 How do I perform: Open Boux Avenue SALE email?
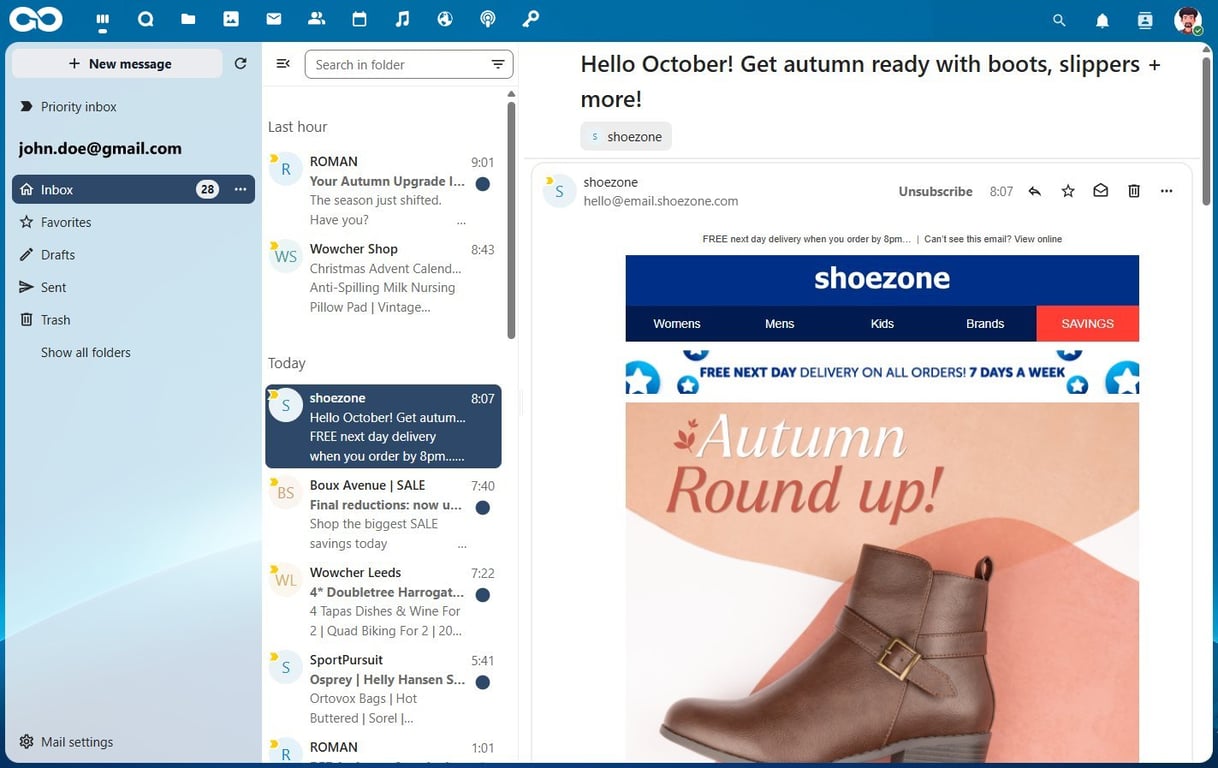(x=383, y=514)
